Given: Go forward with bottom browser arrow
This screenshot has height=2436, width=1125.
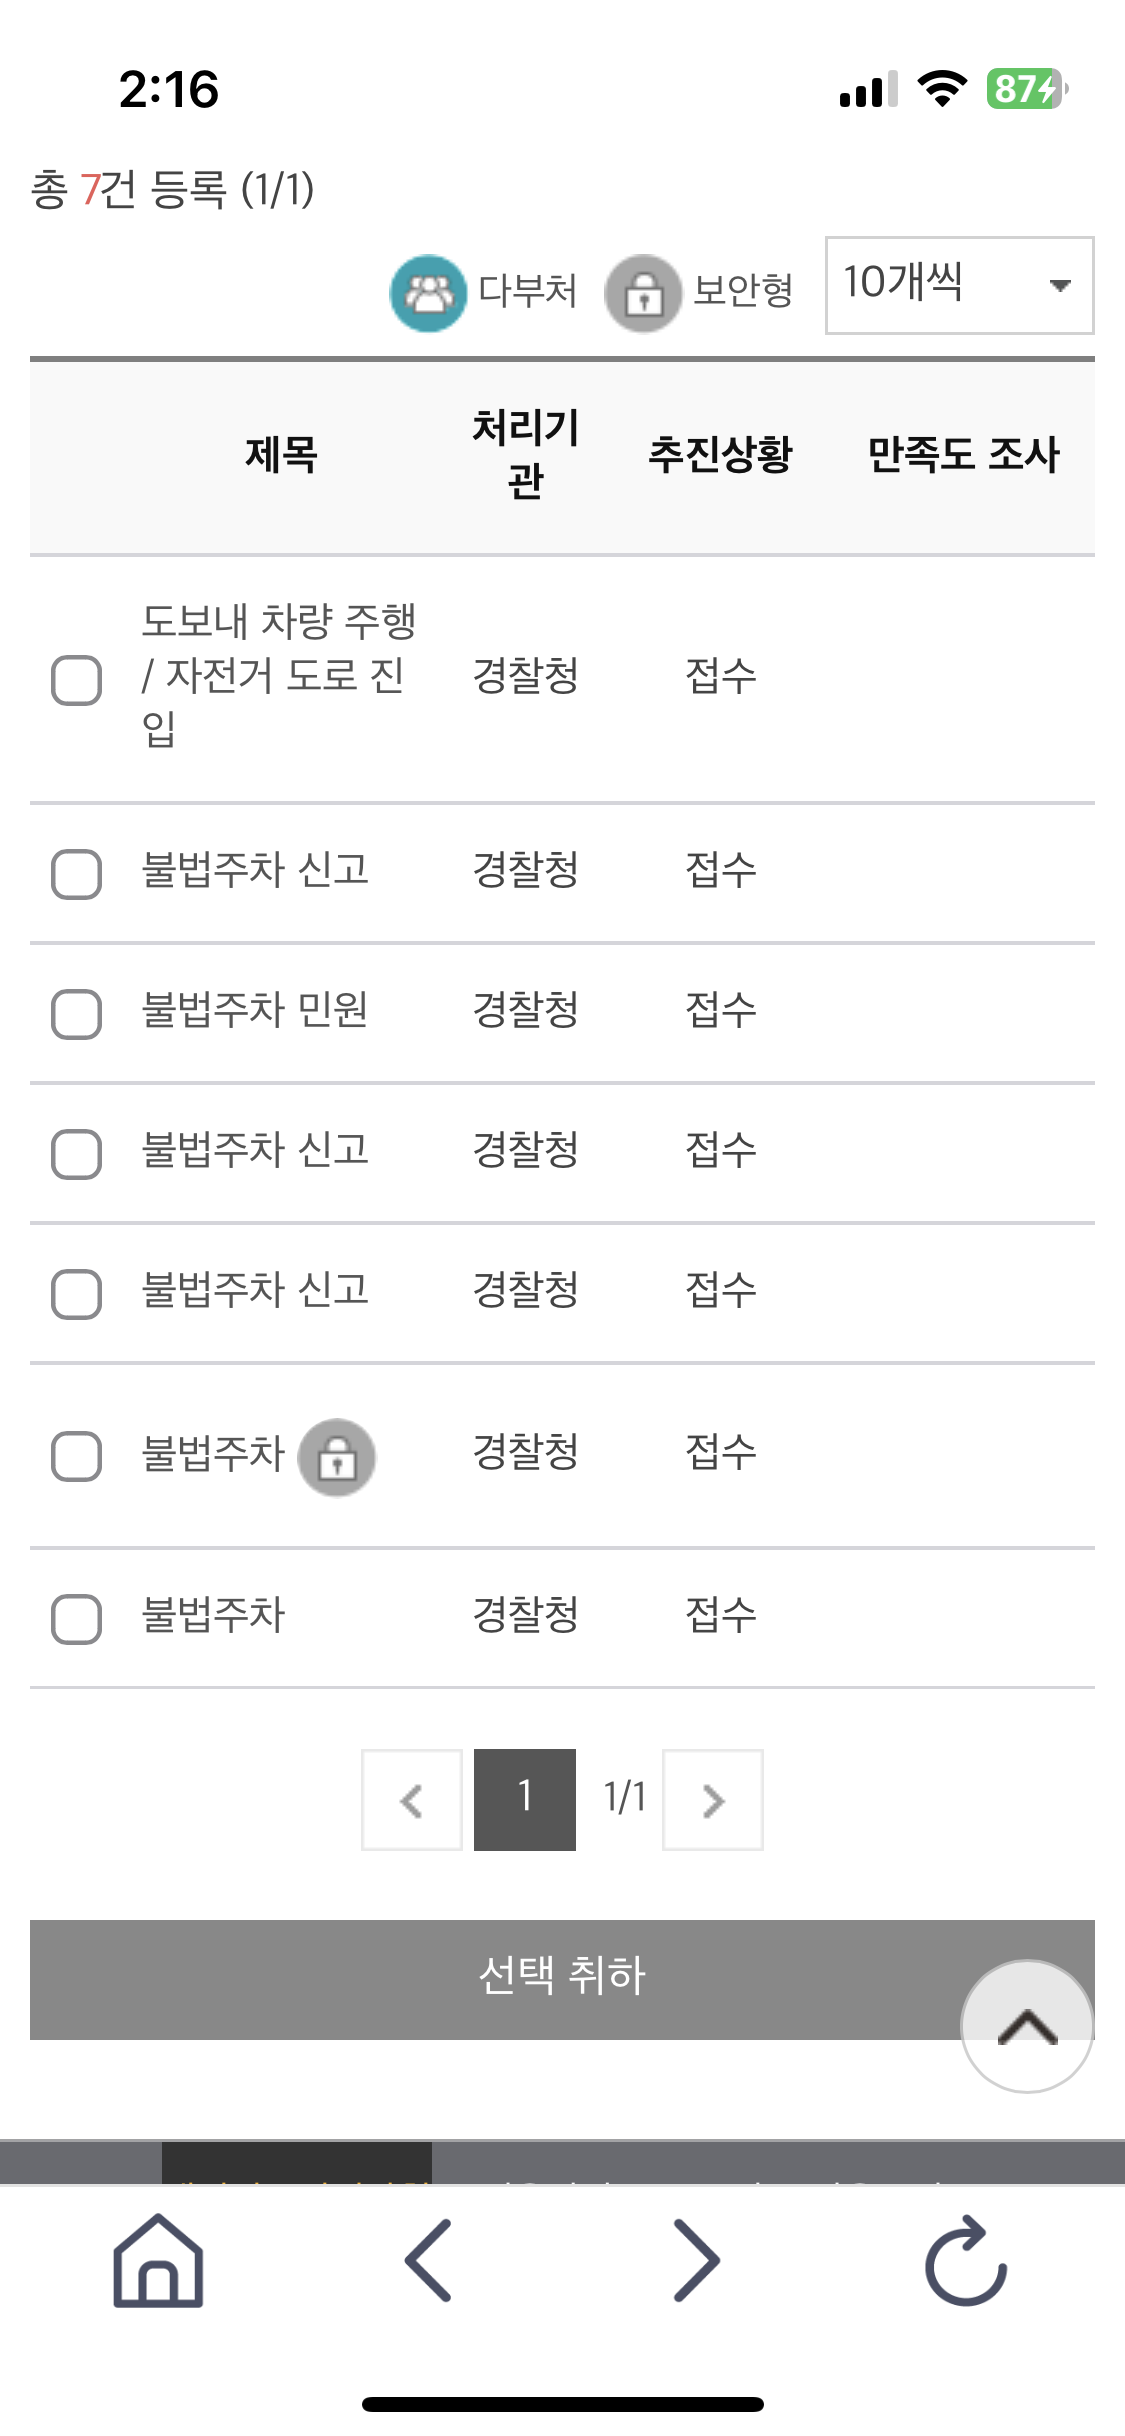Looking at the screenshot, I should click(696, 2261).
